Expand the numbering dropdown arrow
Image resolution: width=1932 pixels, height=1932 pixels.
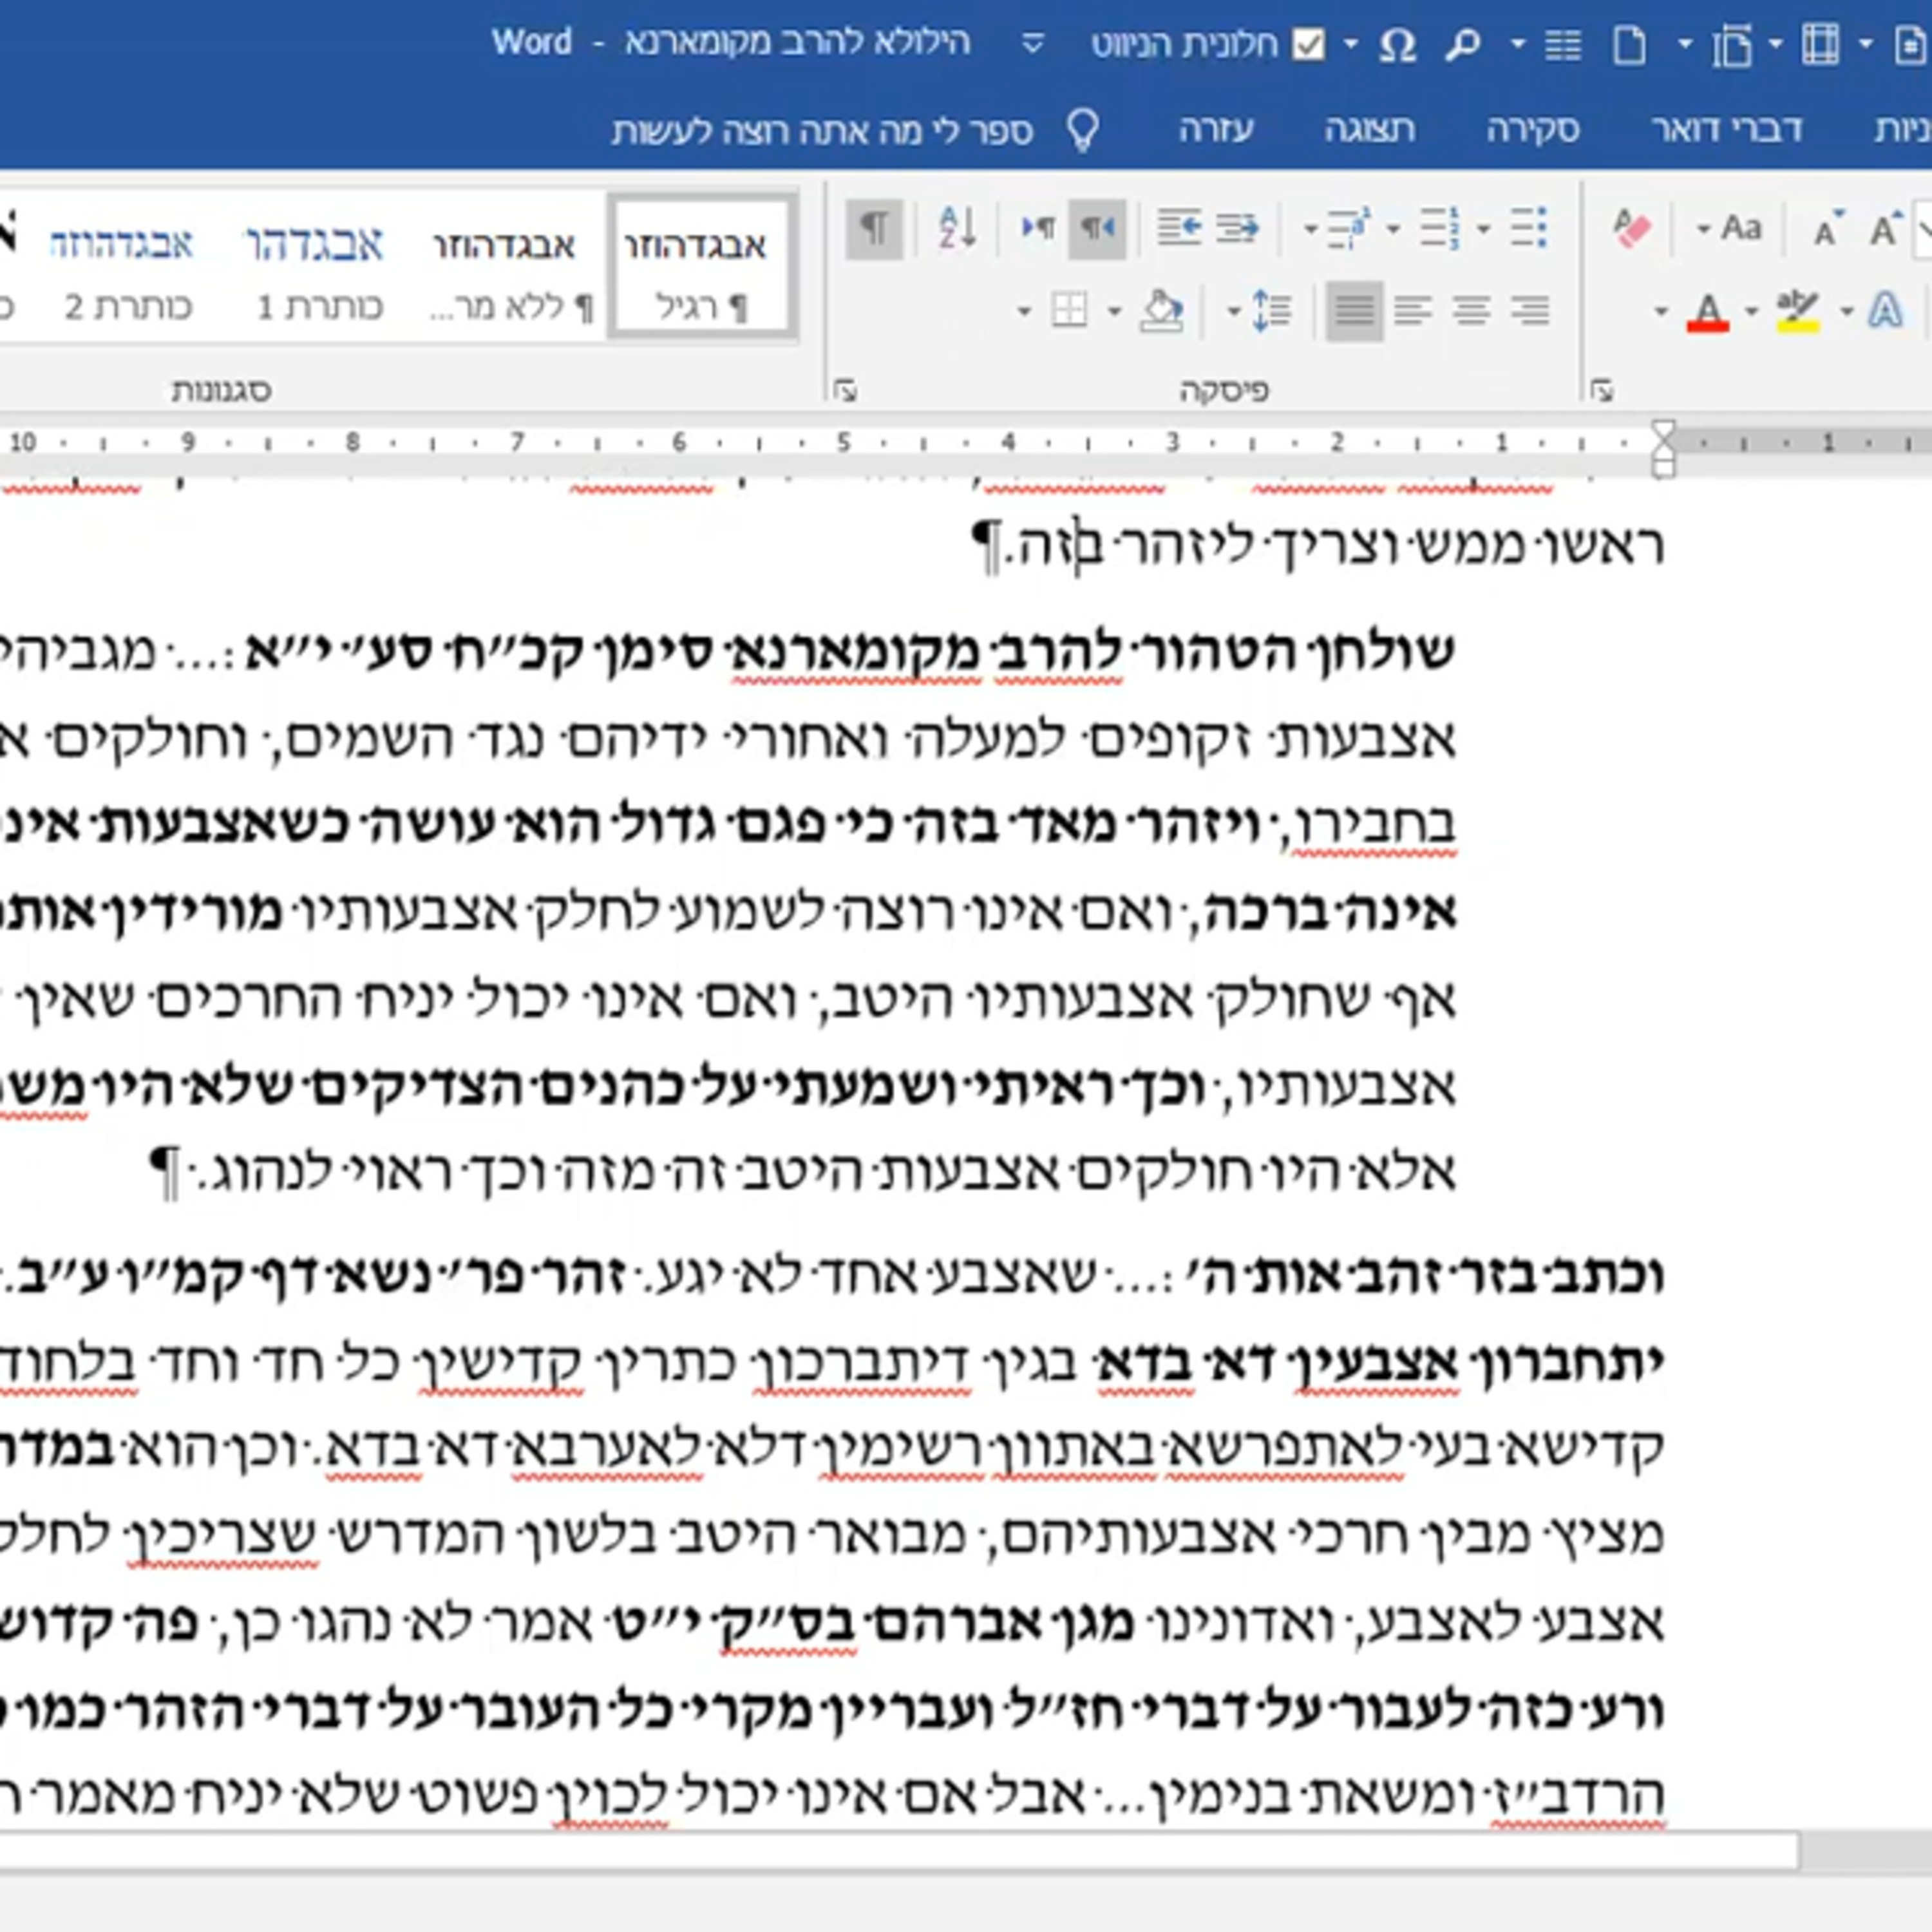pyautogui.click(x=1394, y=230)
